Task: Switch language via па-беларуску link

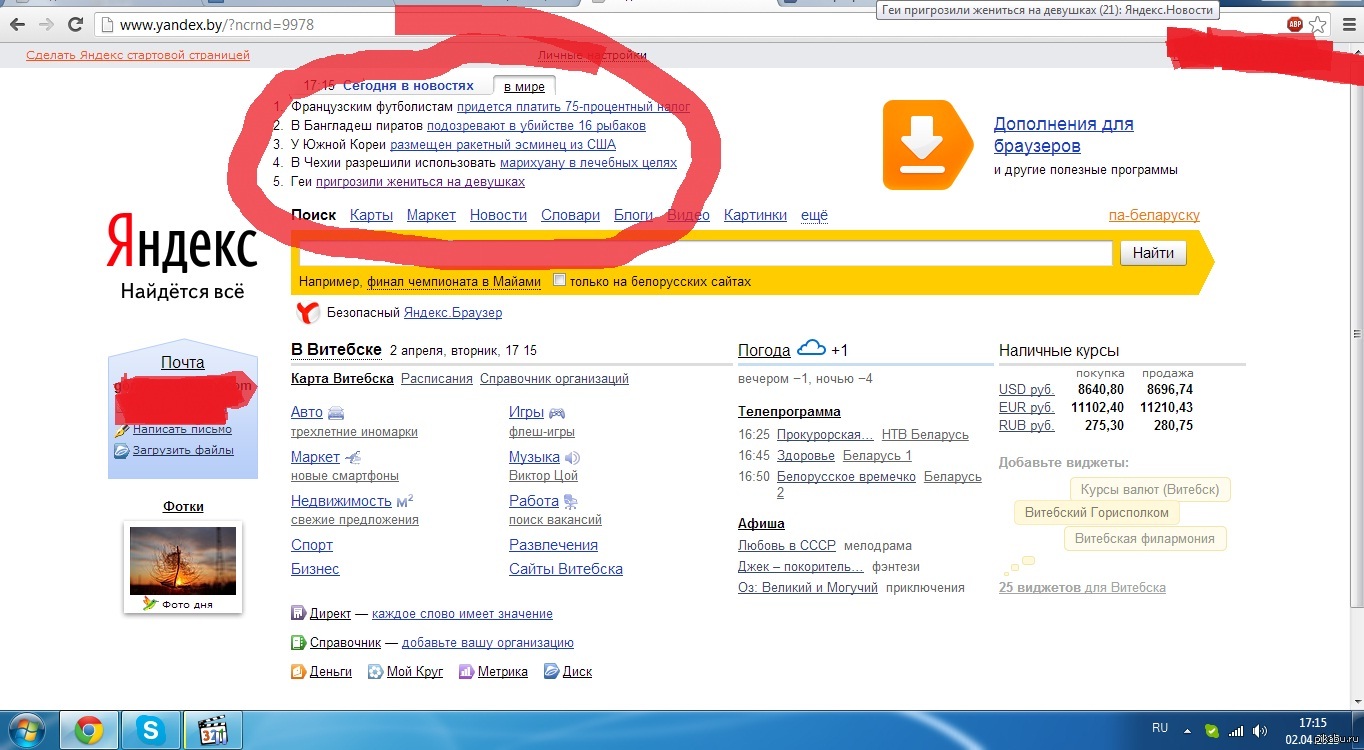Action: click(x=1154, y=215)
